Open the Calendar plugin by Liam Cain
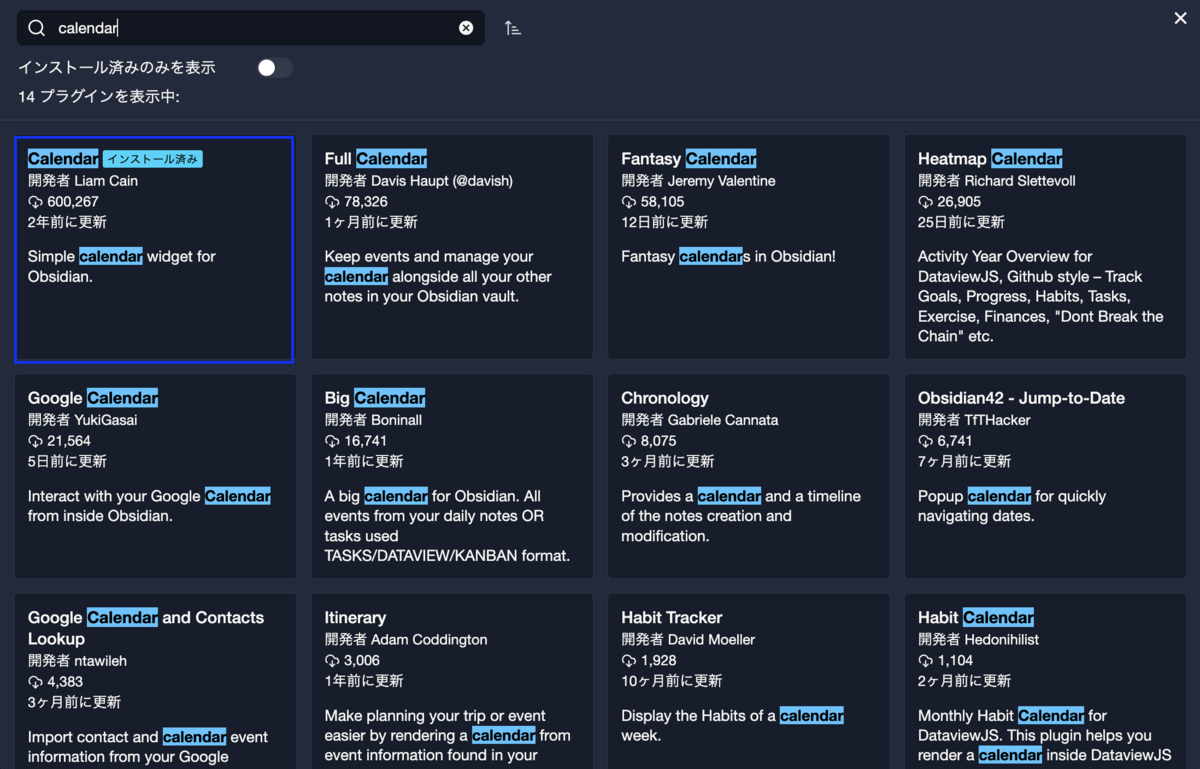 154,249
